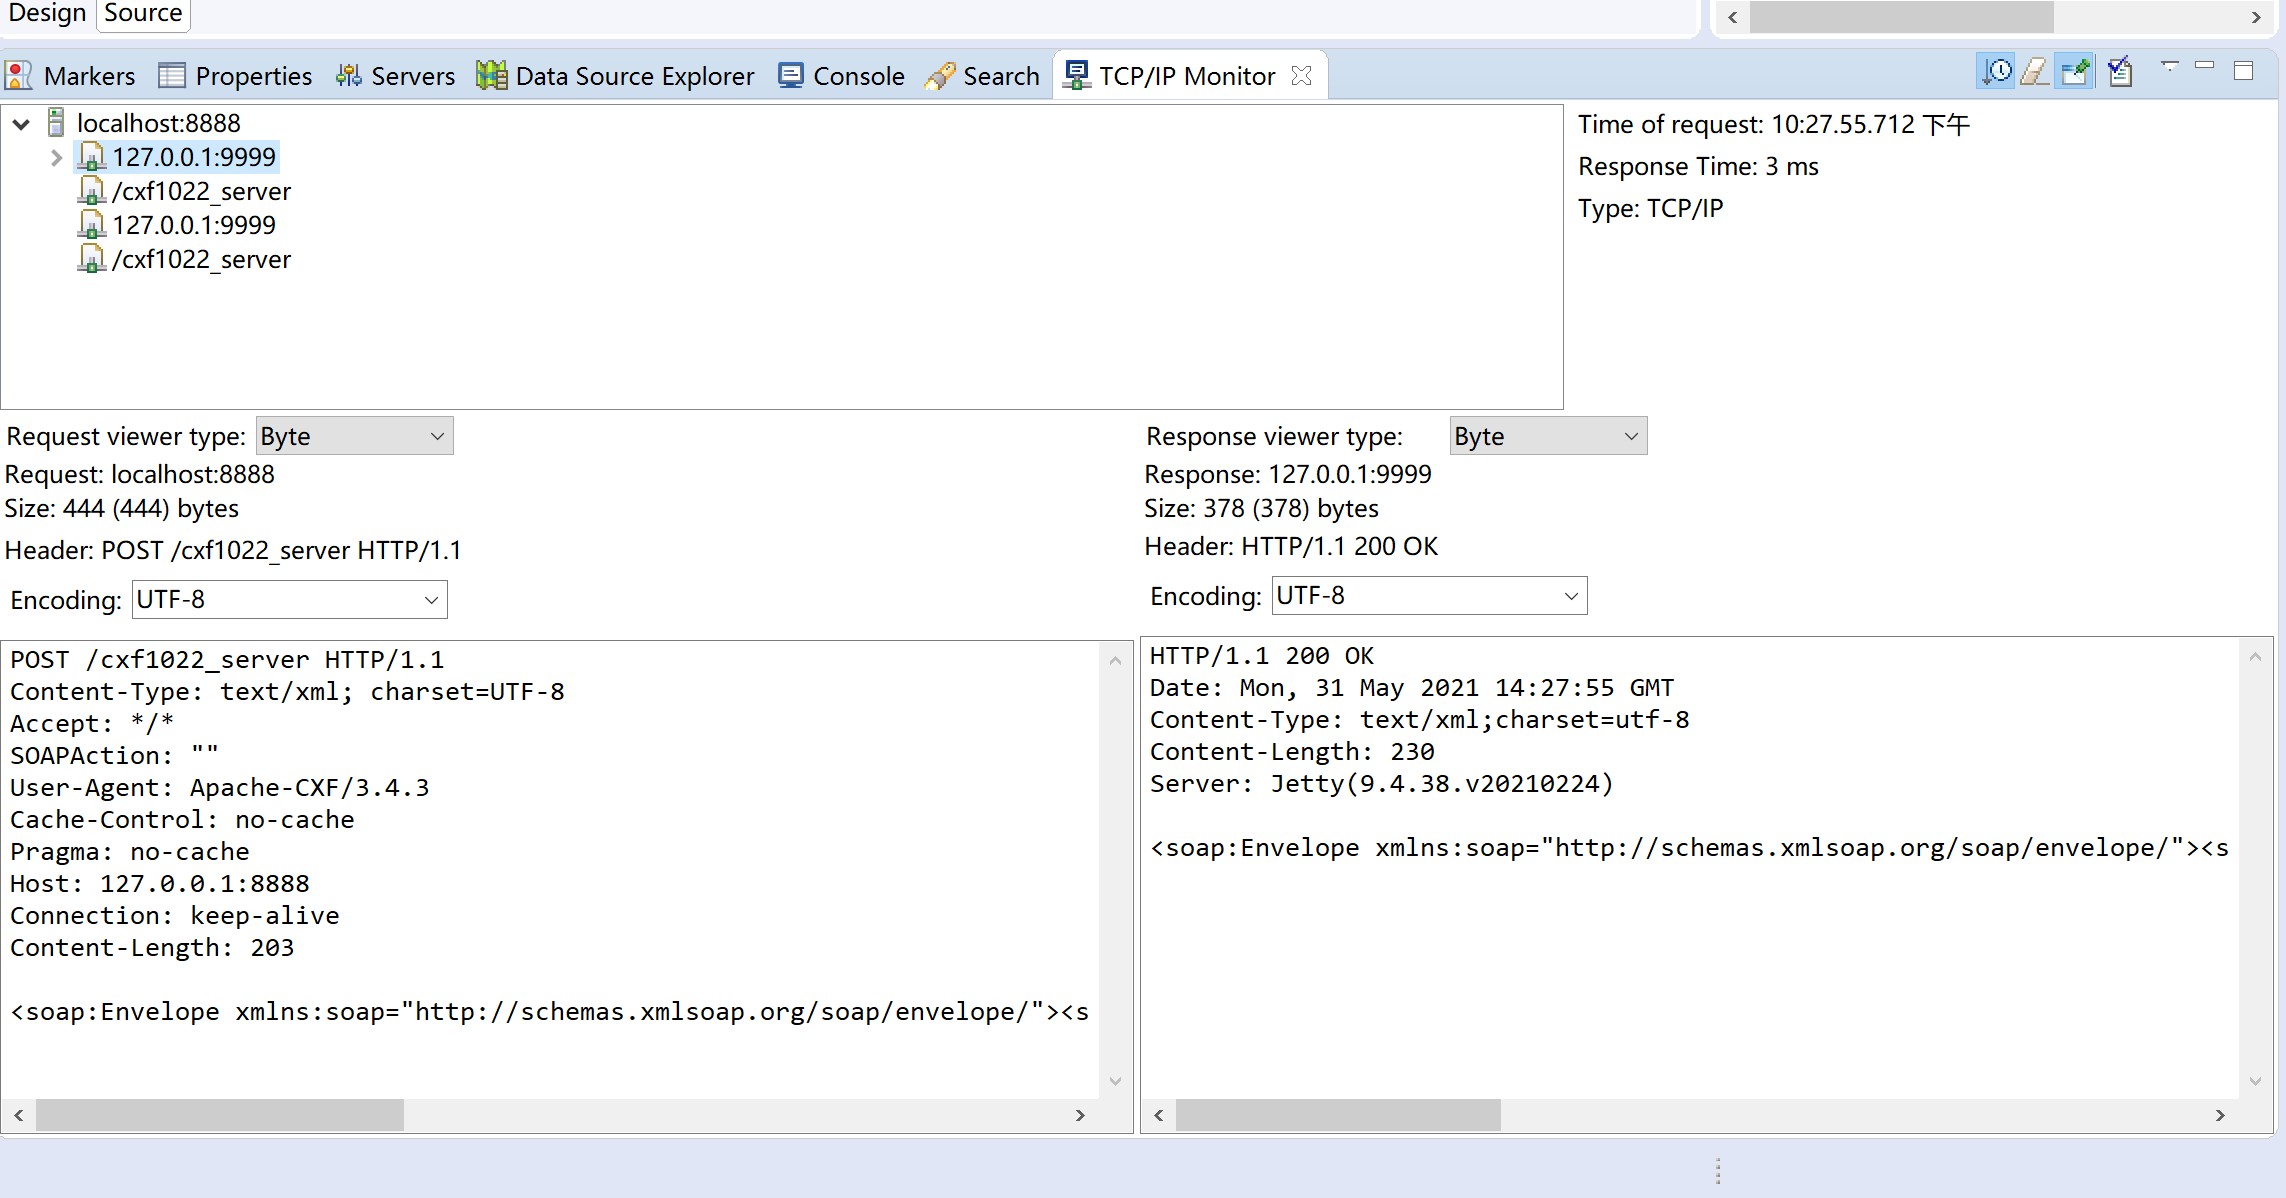This screenshot has height=1198, width=2286.
Task: Click the response pane horizontal scrollbar thumb
Action: tap(1338, 1115)
